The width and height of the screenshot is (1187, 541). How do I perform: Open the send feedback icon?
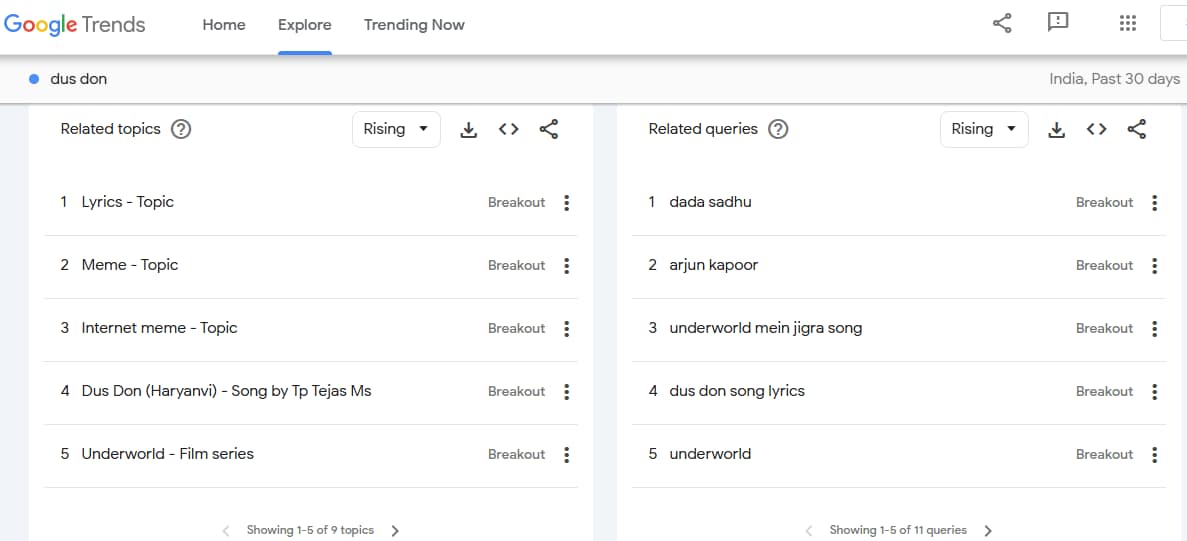tap(1058, 23)
